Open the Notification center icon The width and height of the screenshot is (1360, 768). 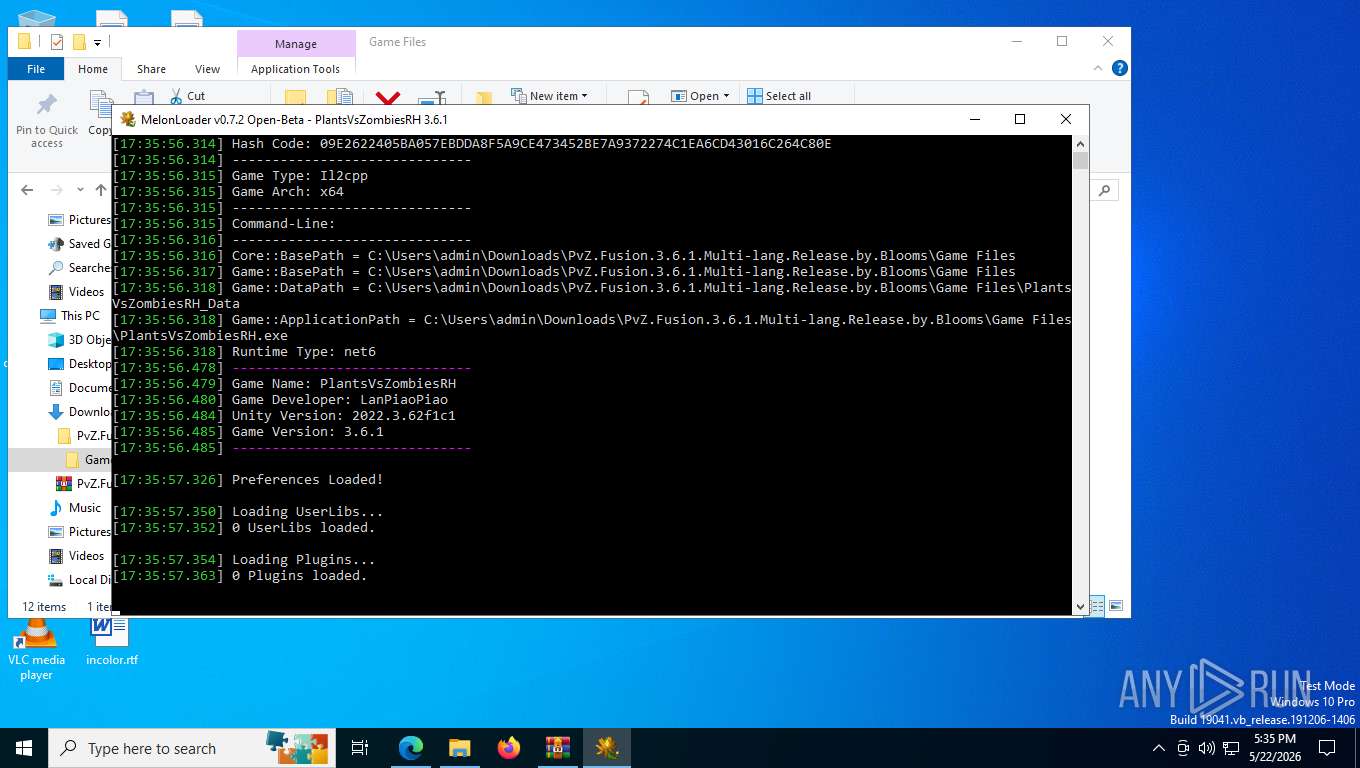(x=1327, y=748)
